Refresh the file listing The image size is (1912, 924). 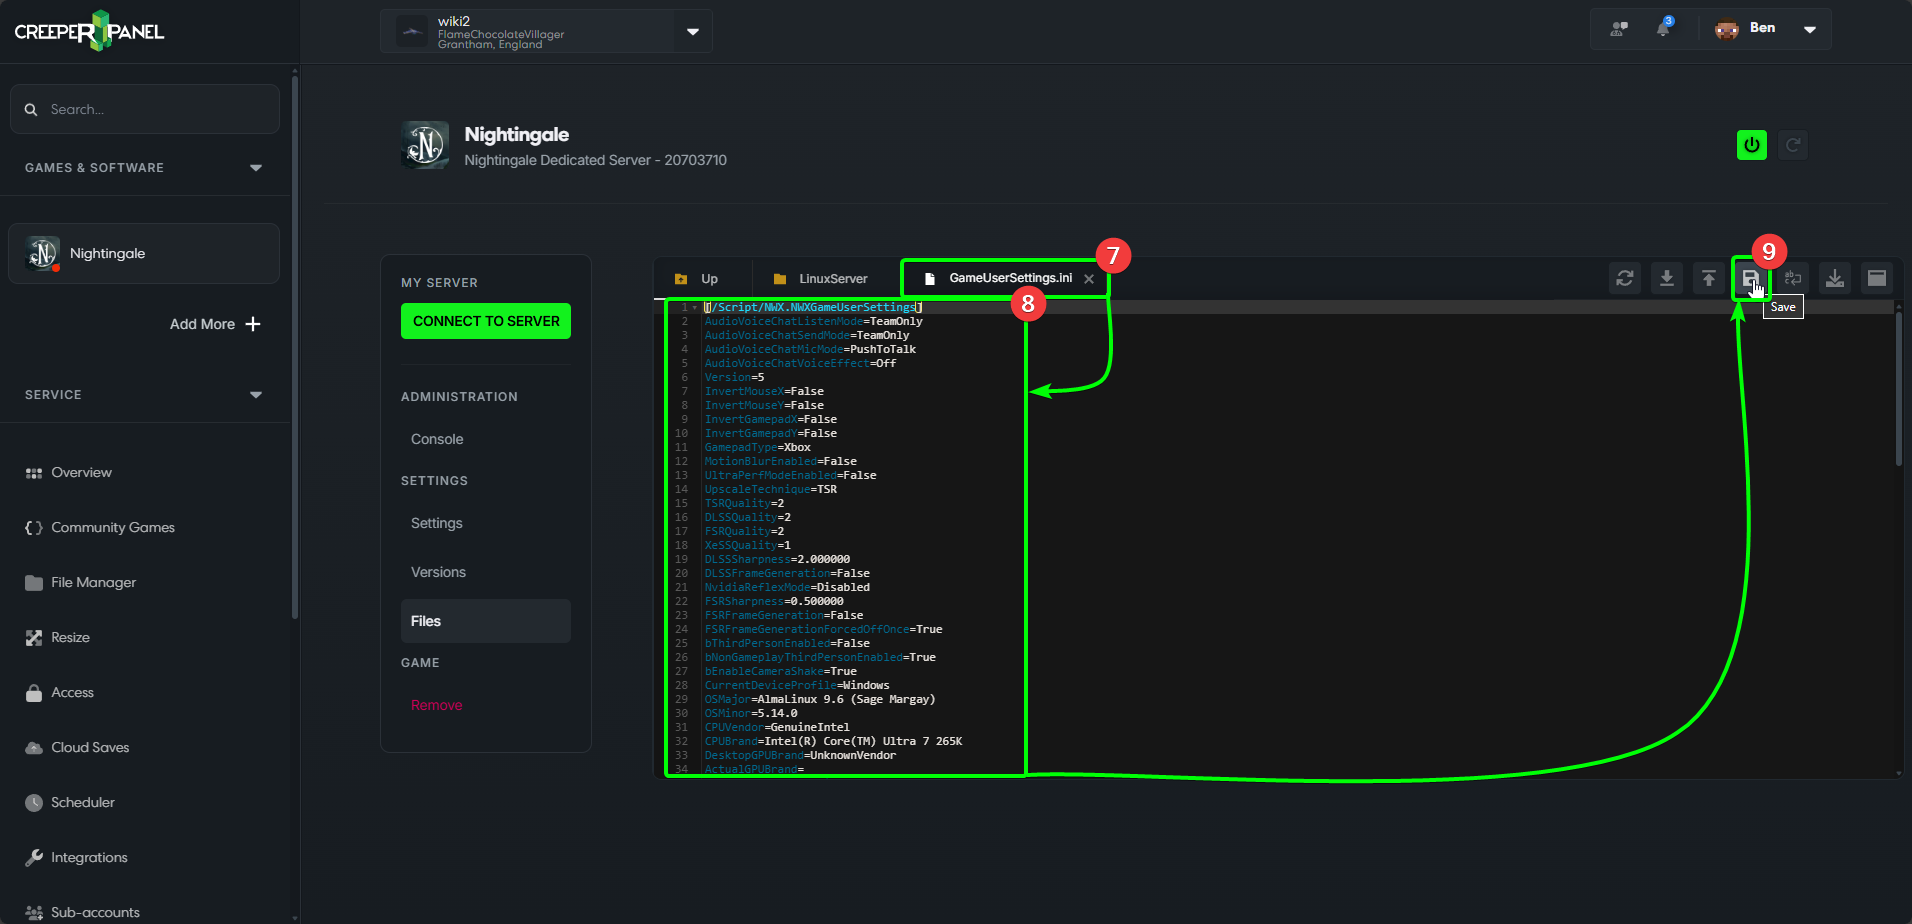[x=1624, y=278]
